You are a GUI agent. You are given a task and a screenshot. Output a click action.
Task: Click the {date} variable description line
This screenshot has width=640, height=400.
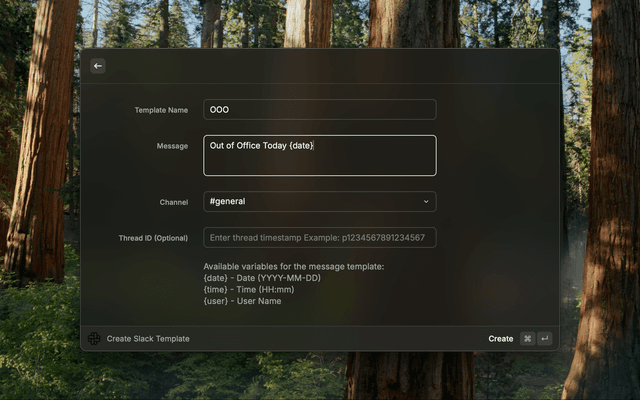[x=262, y=278]
